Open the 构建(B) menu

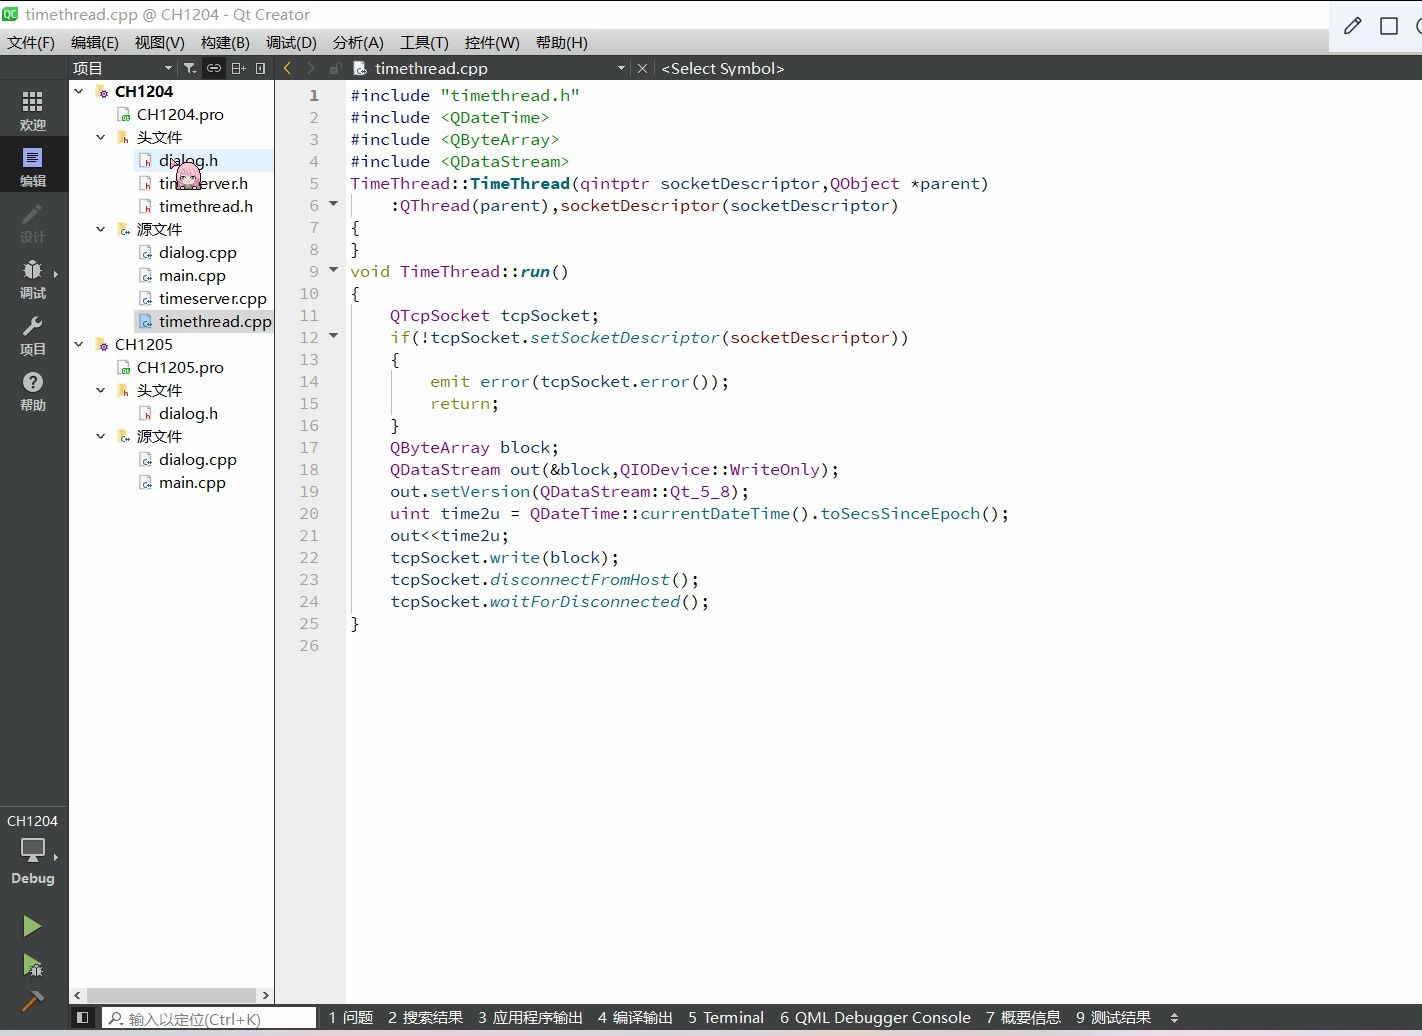coord(224,42)
